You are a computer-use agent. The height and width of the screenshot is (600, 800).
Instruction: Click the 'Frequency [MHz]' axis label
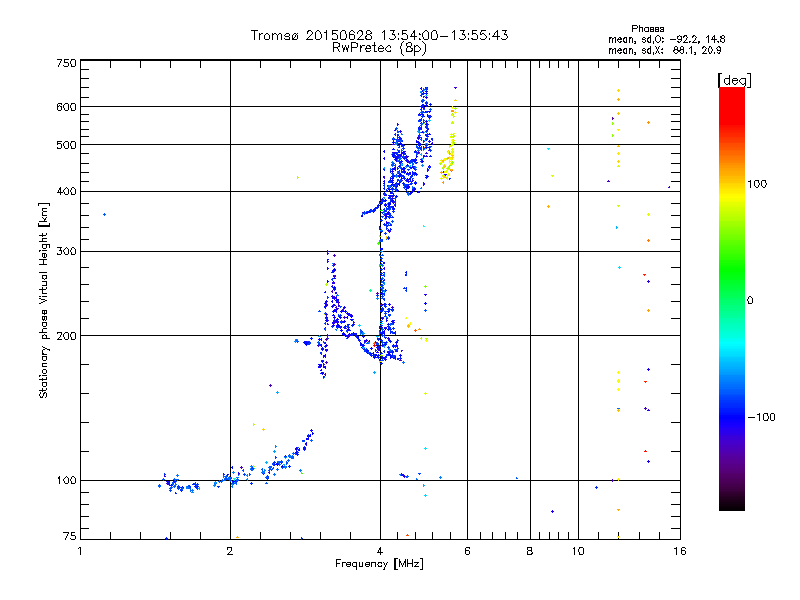point(379,564)
